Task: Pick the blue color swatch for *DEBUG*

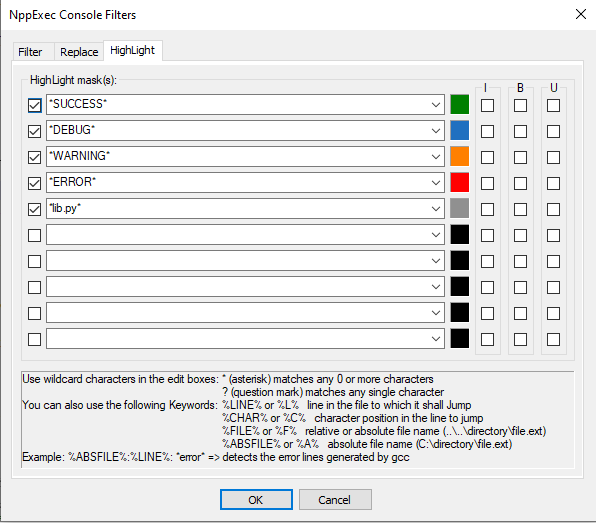Action: pyautogui.click(x=460, y=130)
